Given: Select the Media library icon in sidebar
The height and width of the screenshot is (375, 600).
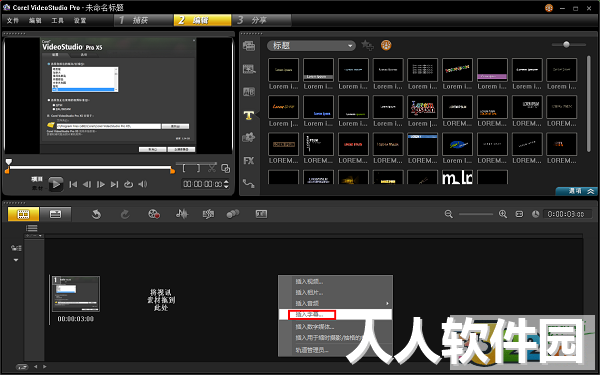Looking at the screenshot, I should [x=249, y=46].
